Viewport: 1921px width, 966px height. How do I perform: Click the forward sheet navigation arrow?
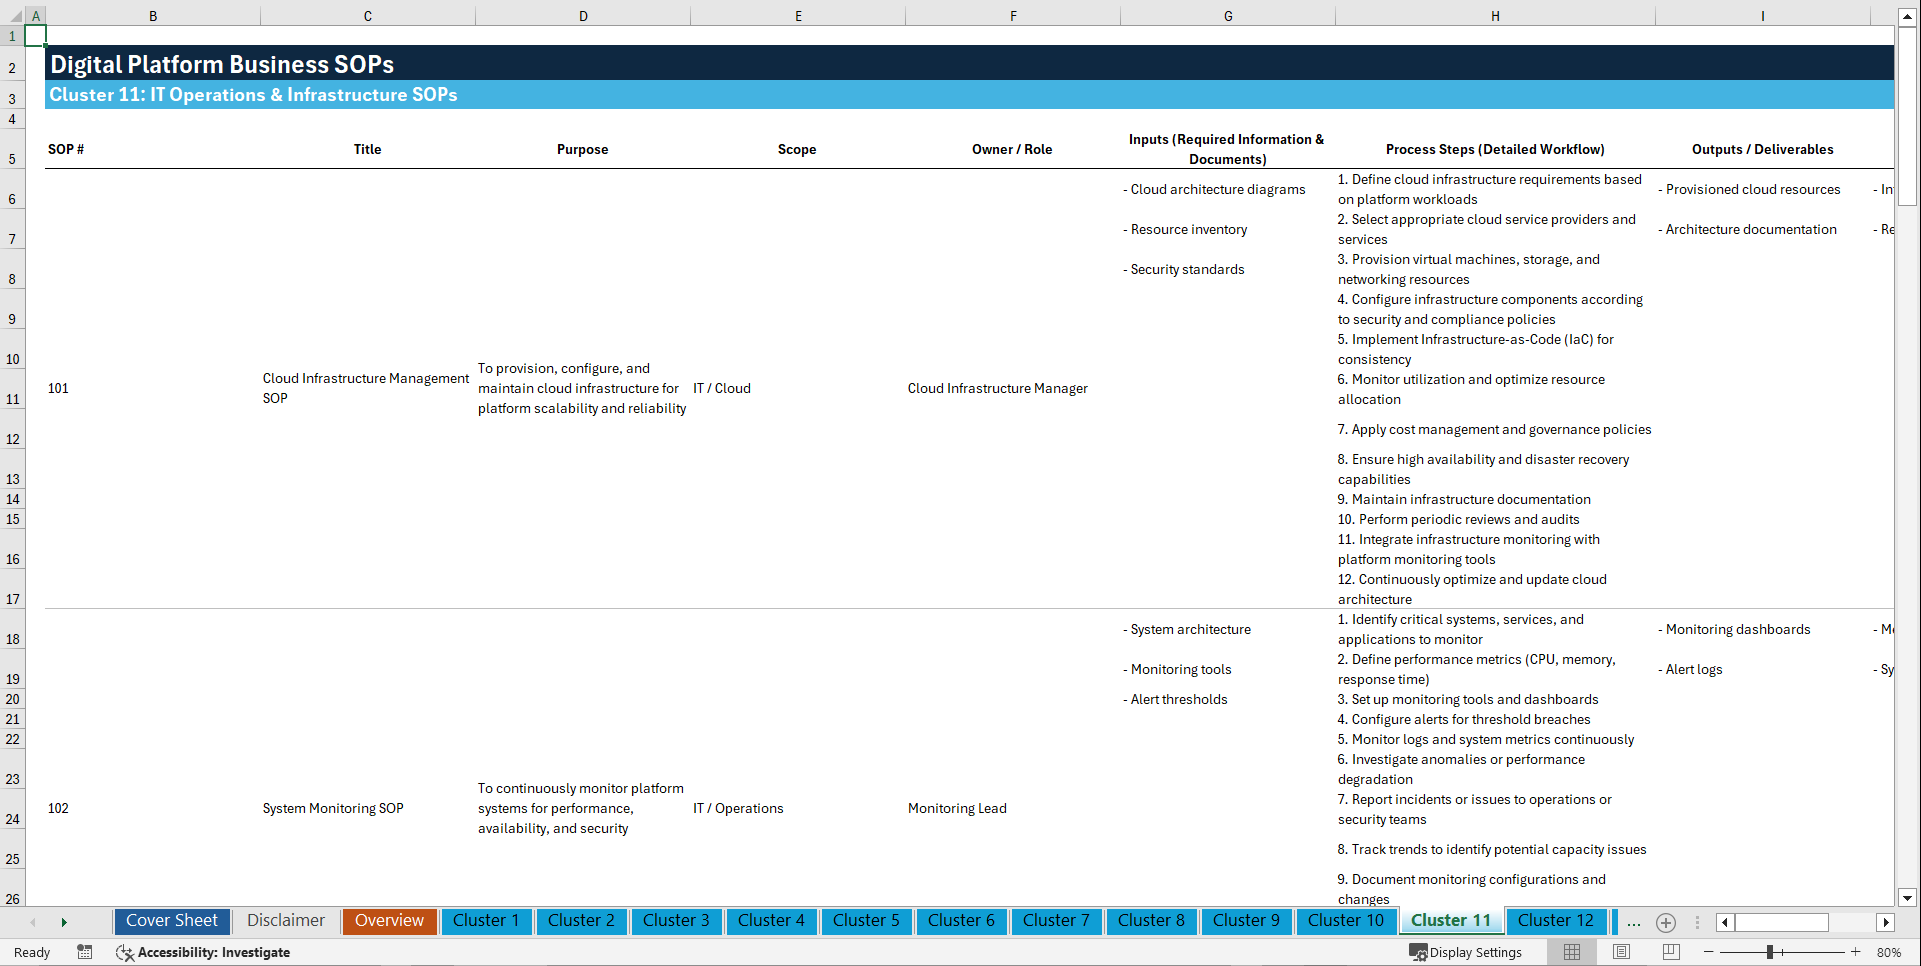point(64,921)
